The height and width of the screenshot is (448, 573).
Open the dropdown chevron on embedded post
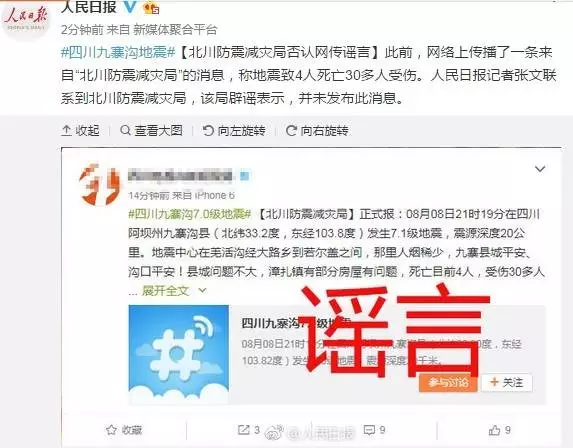(x=540, y=169)
